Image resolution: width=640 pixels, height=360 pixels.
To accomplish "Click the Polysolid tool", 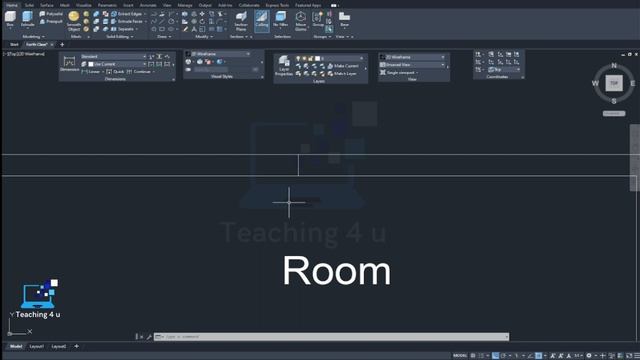I will pos(51,14).
